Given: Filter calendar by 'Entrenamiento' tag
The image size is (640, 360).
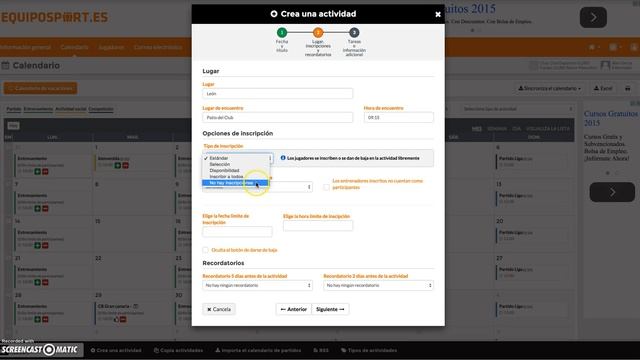Looking at the screenshot, I should pyautogui.click(x=38, y=109).
